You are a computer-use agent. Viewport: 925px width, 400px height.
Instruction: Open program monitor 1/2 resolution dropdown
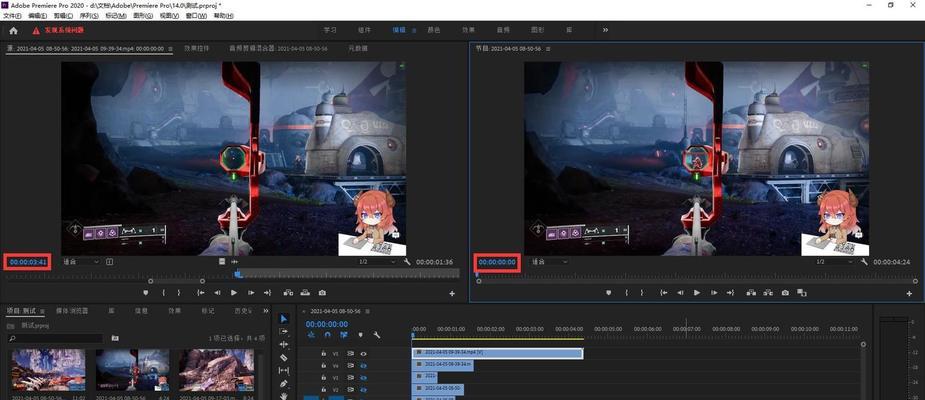(x=836, y=261)
